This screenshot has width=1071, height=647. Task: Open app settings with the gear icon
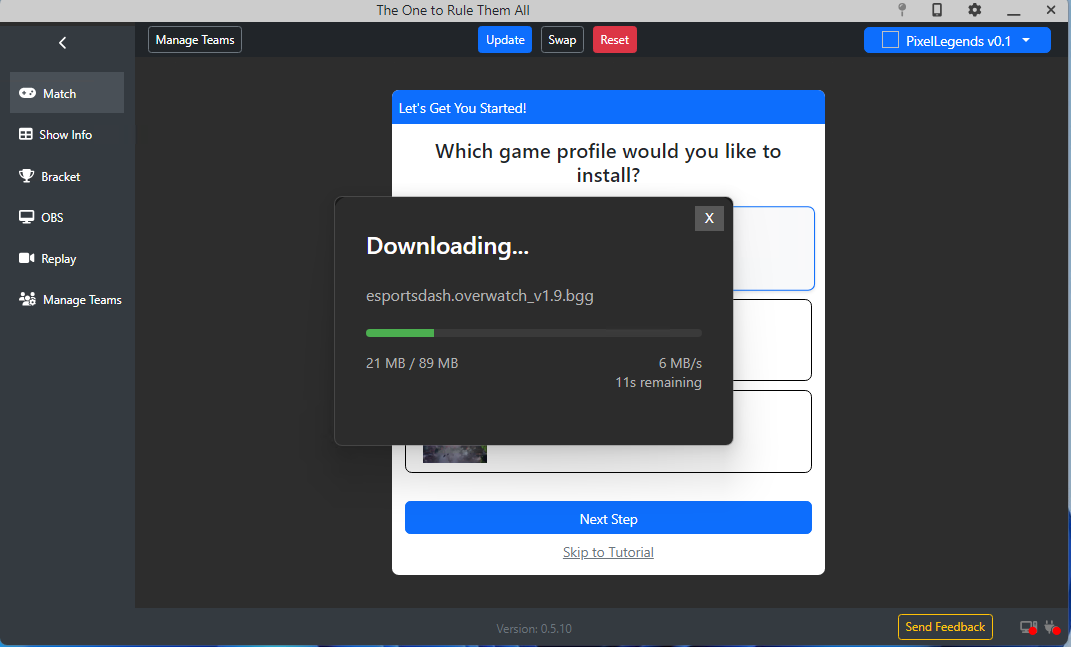click(x=974, y=9)
